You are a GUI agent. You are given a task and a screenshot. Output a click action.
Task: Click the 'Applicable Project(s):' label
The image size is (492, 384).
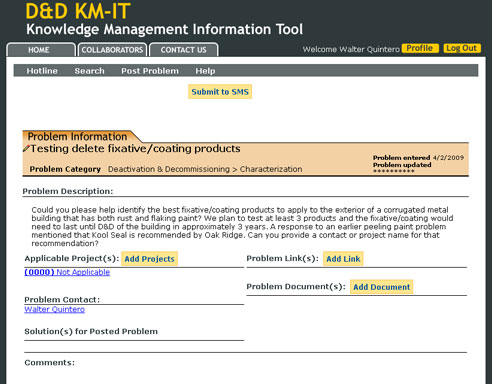72,258
